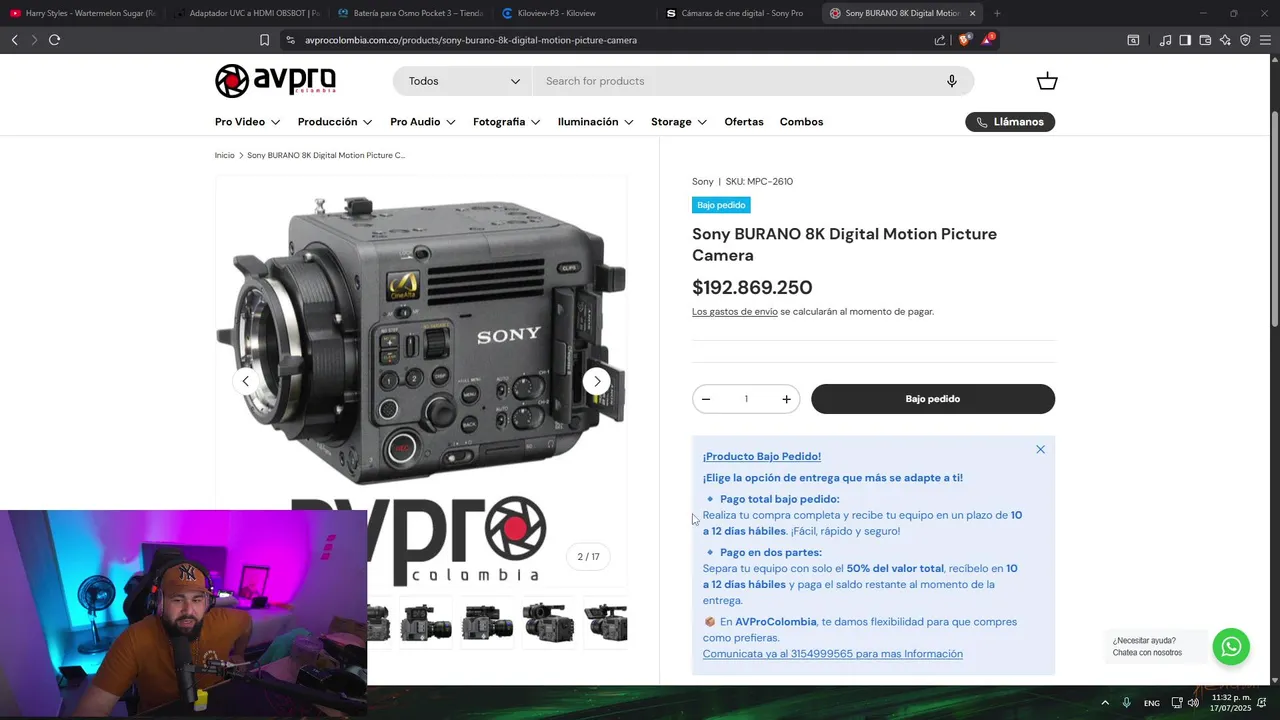Screen dimensions: 1280x720
Task: View site information icon in address bar
Action: point(290,40)
